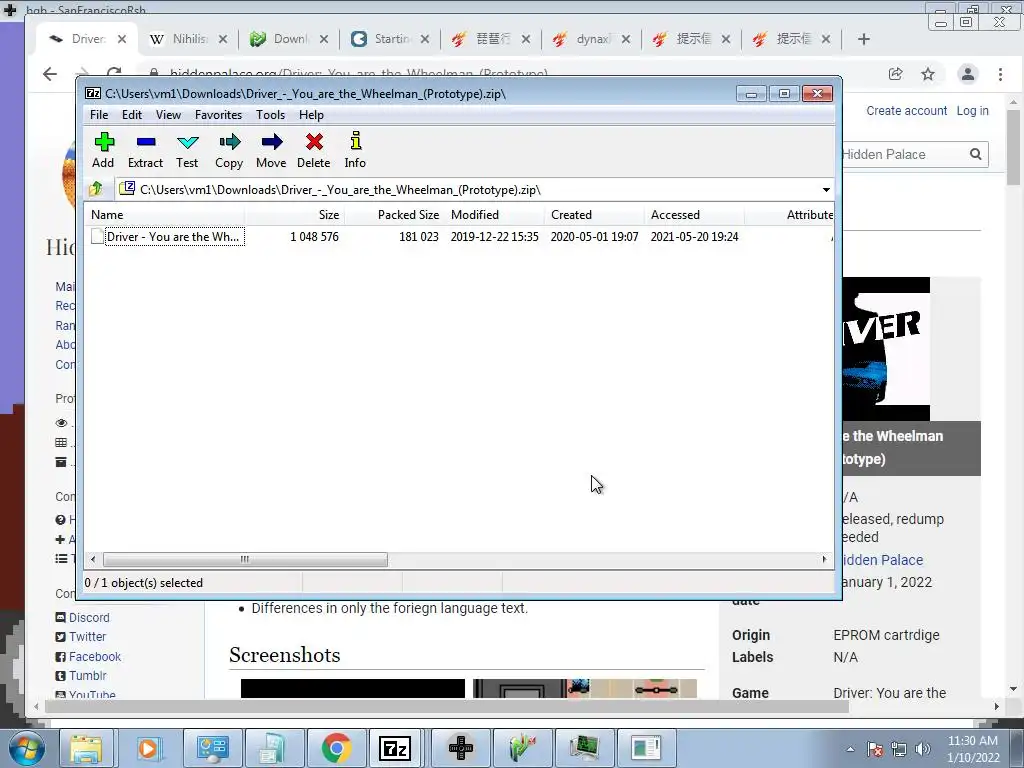Open the Info toolbar icon
Viewport: 1024px width, 768px height.
pos(355,150)
